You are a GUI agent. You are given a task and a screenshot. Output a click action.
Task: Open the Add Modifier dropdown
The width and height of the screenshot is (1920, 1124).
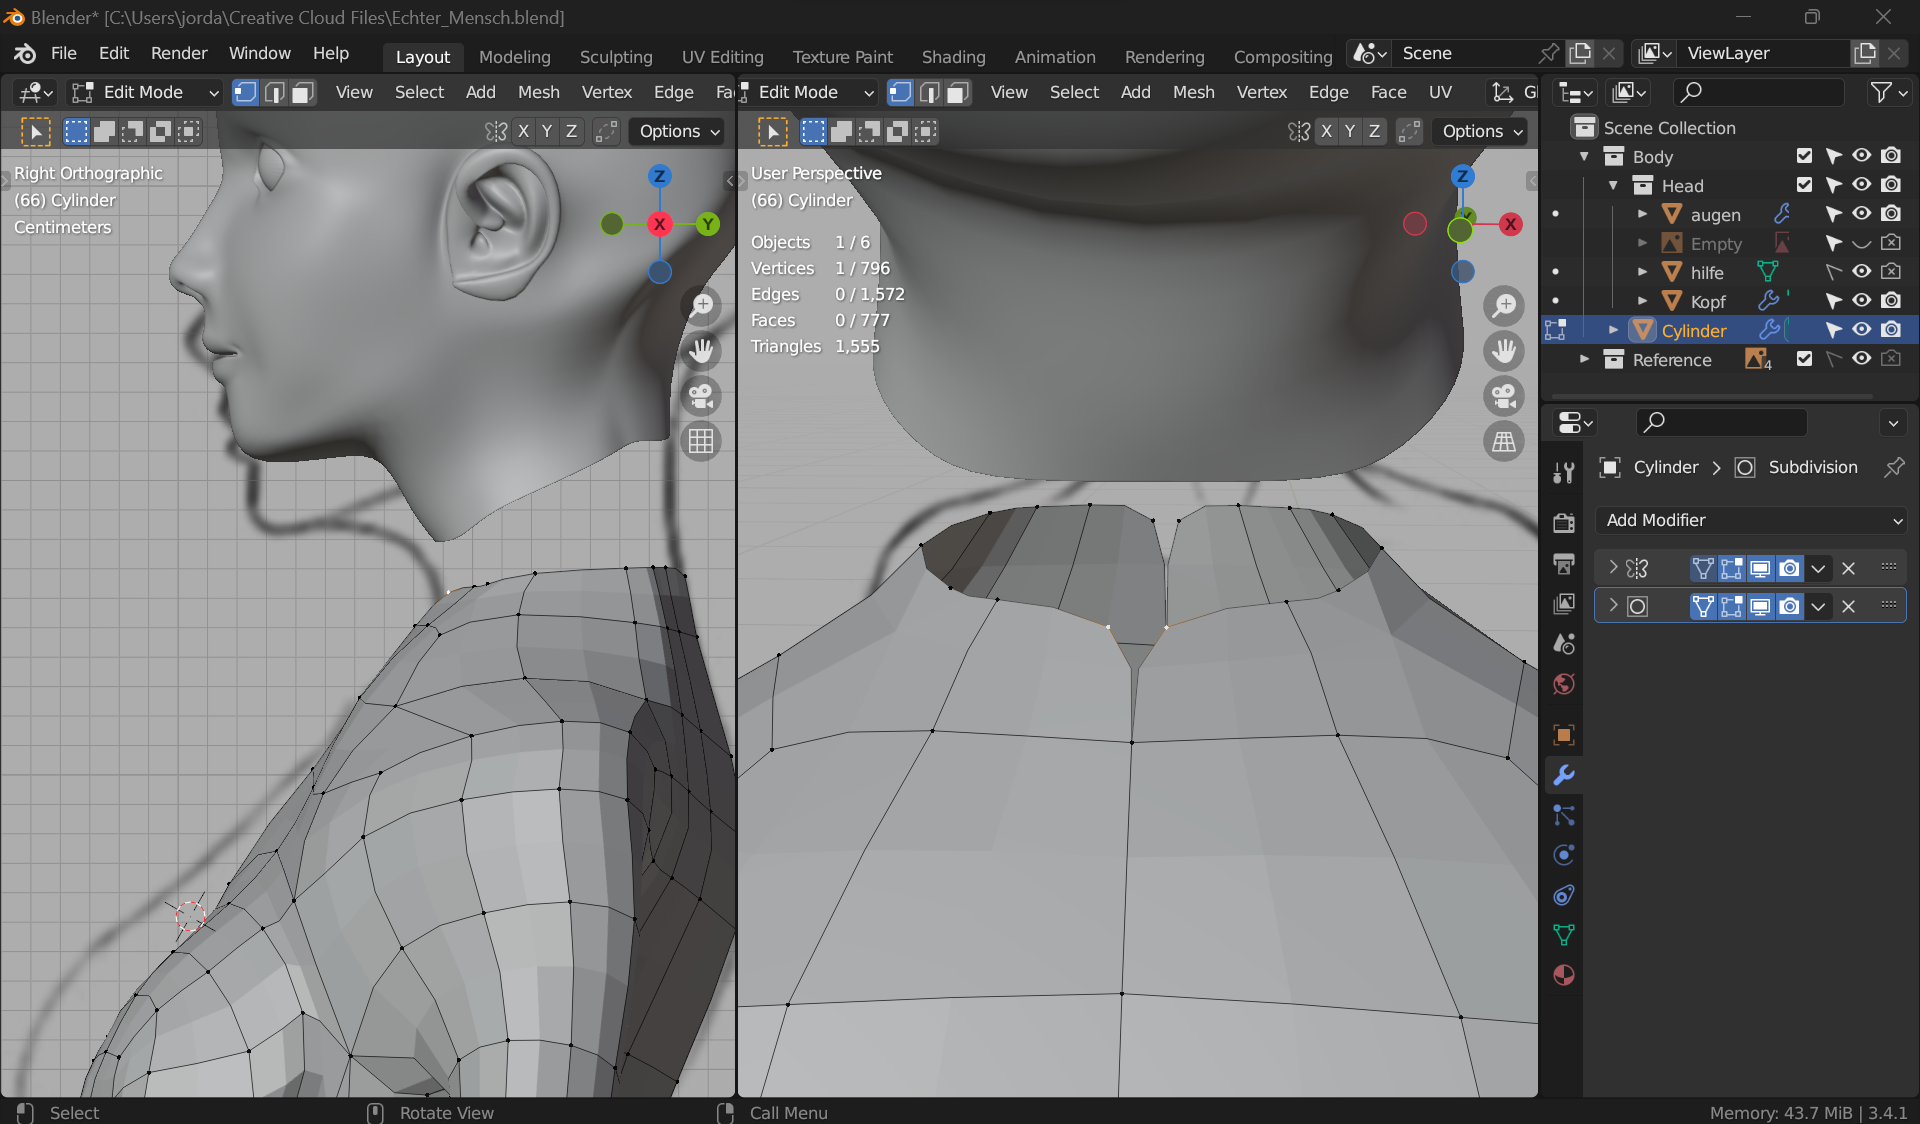click(x=1750, y=520)
